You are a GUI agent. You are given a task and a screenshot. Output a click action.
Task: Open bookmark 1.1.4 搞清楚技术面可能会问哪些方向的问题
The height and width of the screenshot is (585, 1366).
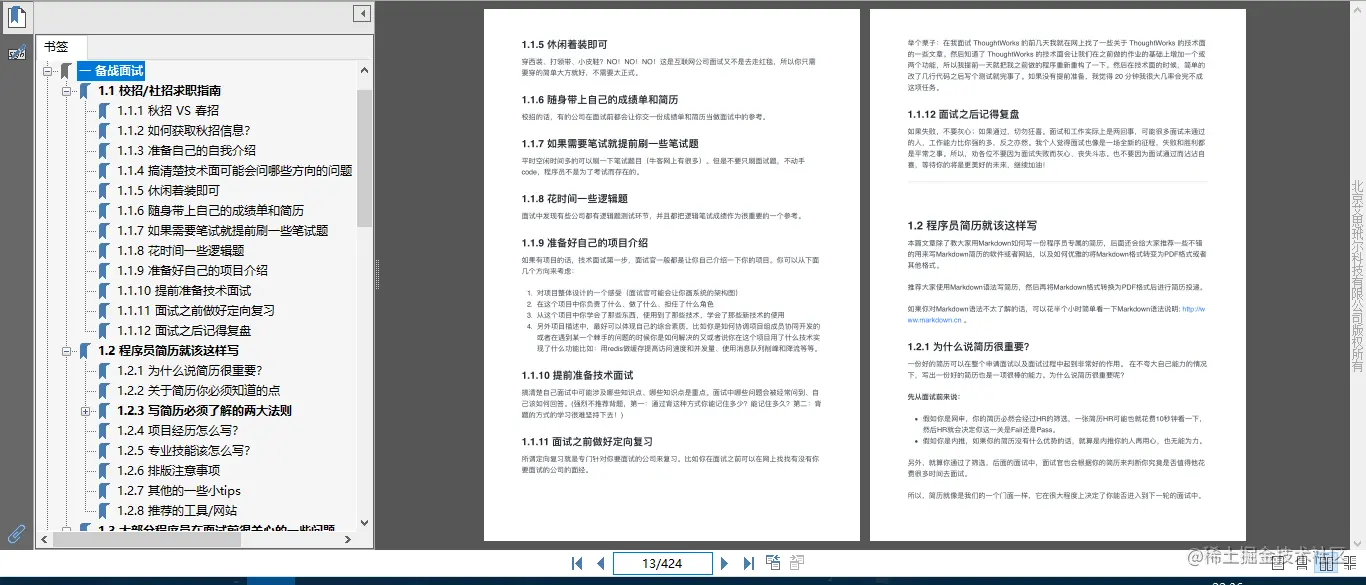tap(235, 171)
